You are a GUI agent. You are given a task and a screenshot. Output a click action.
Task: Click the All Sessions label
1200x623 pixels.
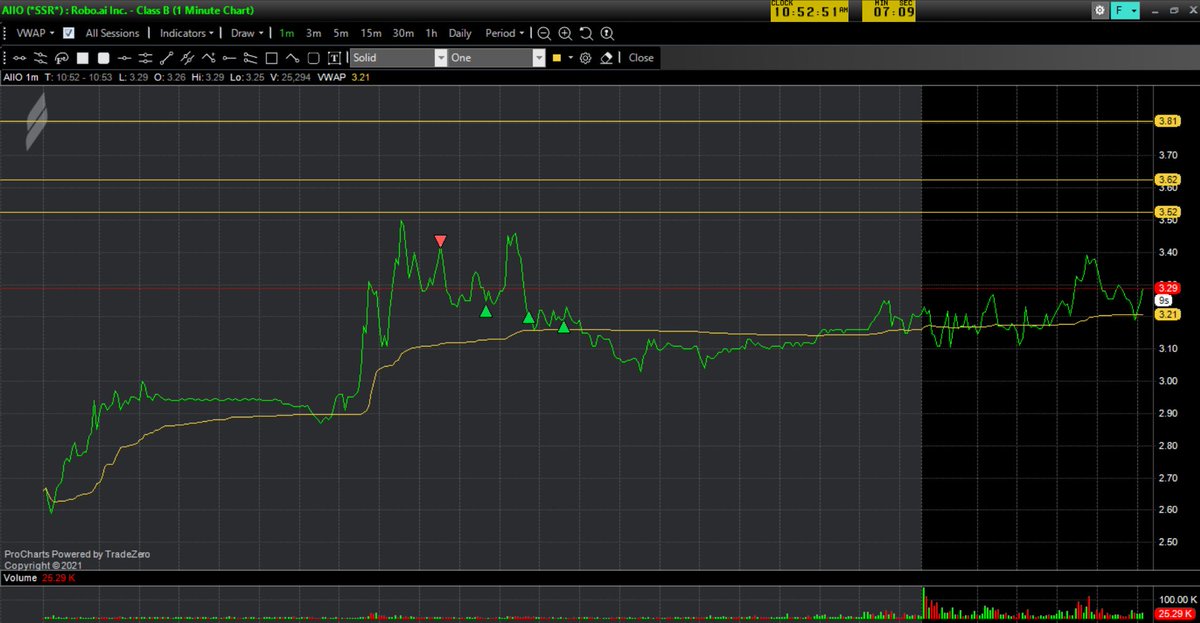[x=113, y=33]
